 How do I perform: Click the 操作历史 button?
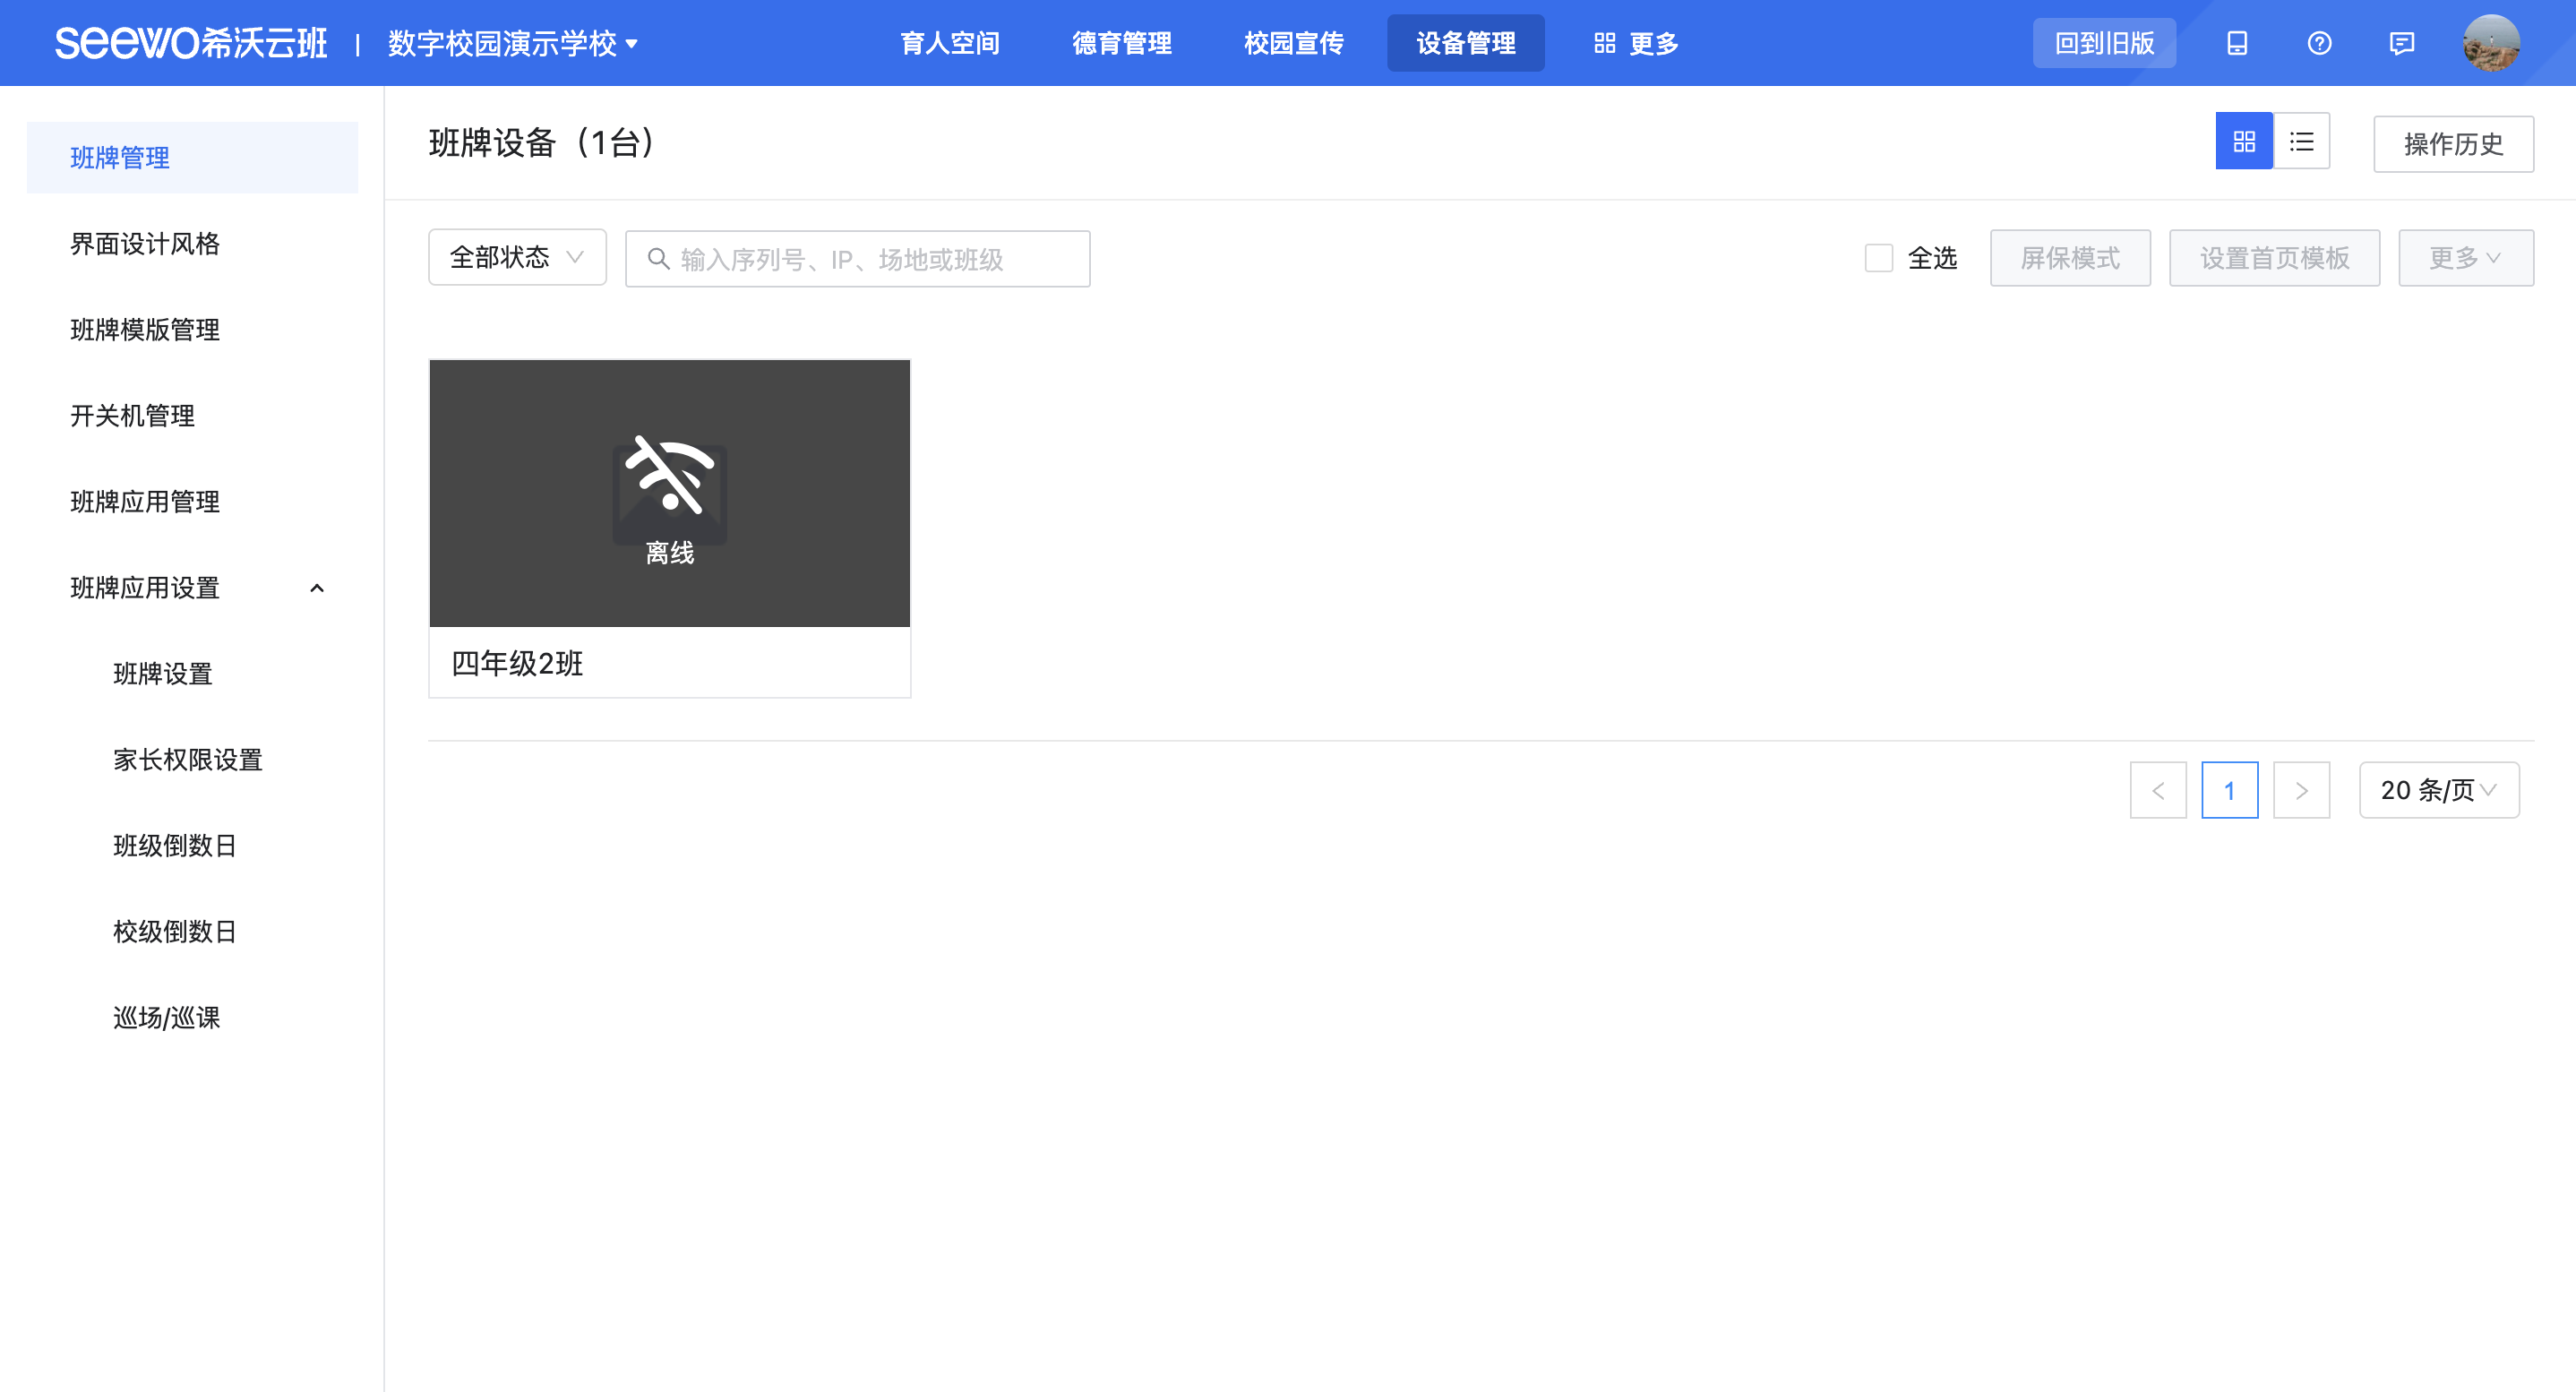(2453, 144)
